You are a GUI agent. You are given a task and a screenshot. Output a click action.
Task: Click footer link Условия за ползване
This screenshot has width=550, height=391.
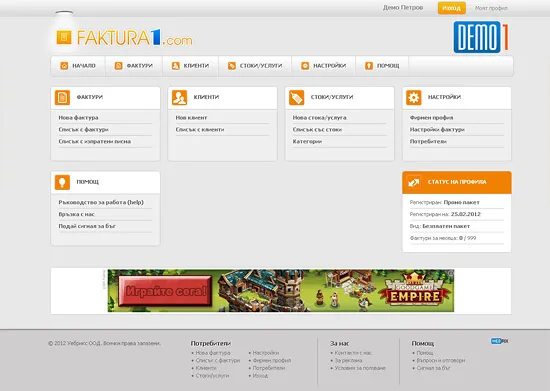360,368
